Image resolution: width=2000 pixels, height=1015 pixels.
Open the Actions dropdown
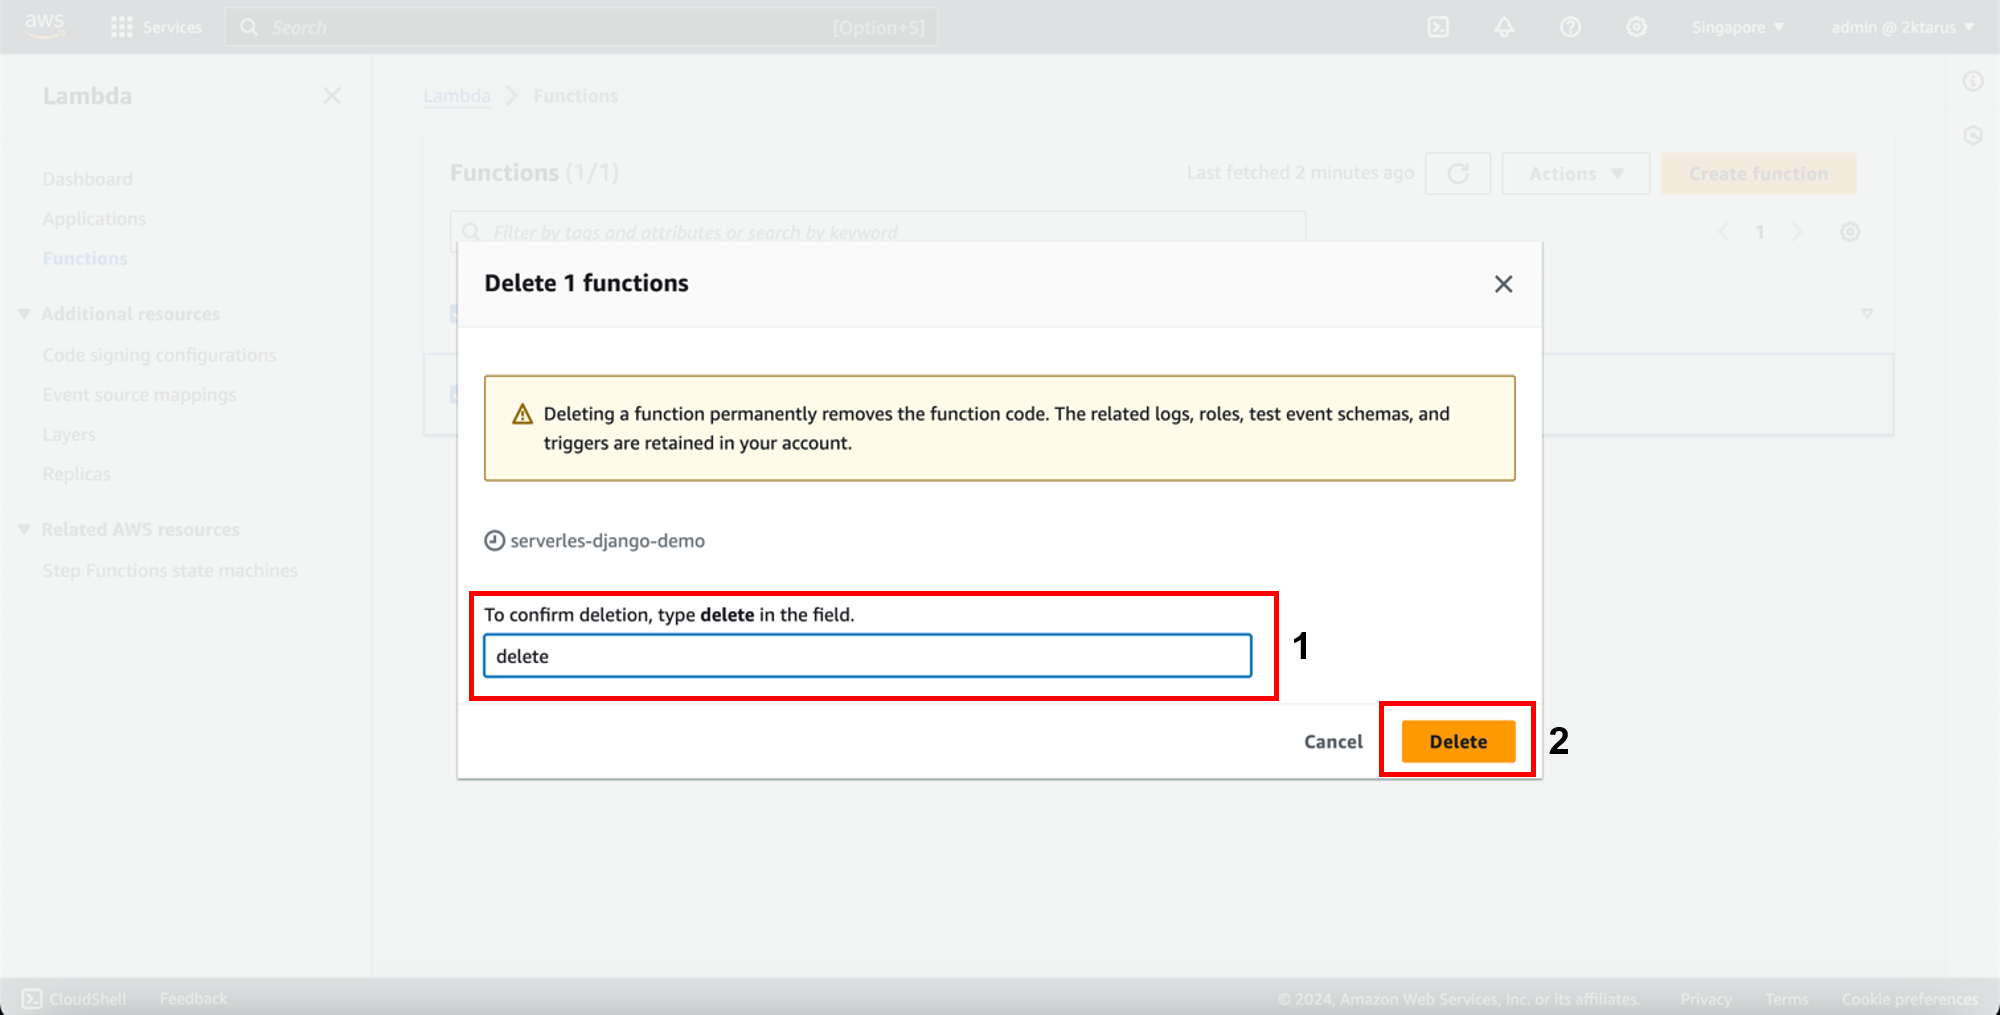click(1576, 174)
